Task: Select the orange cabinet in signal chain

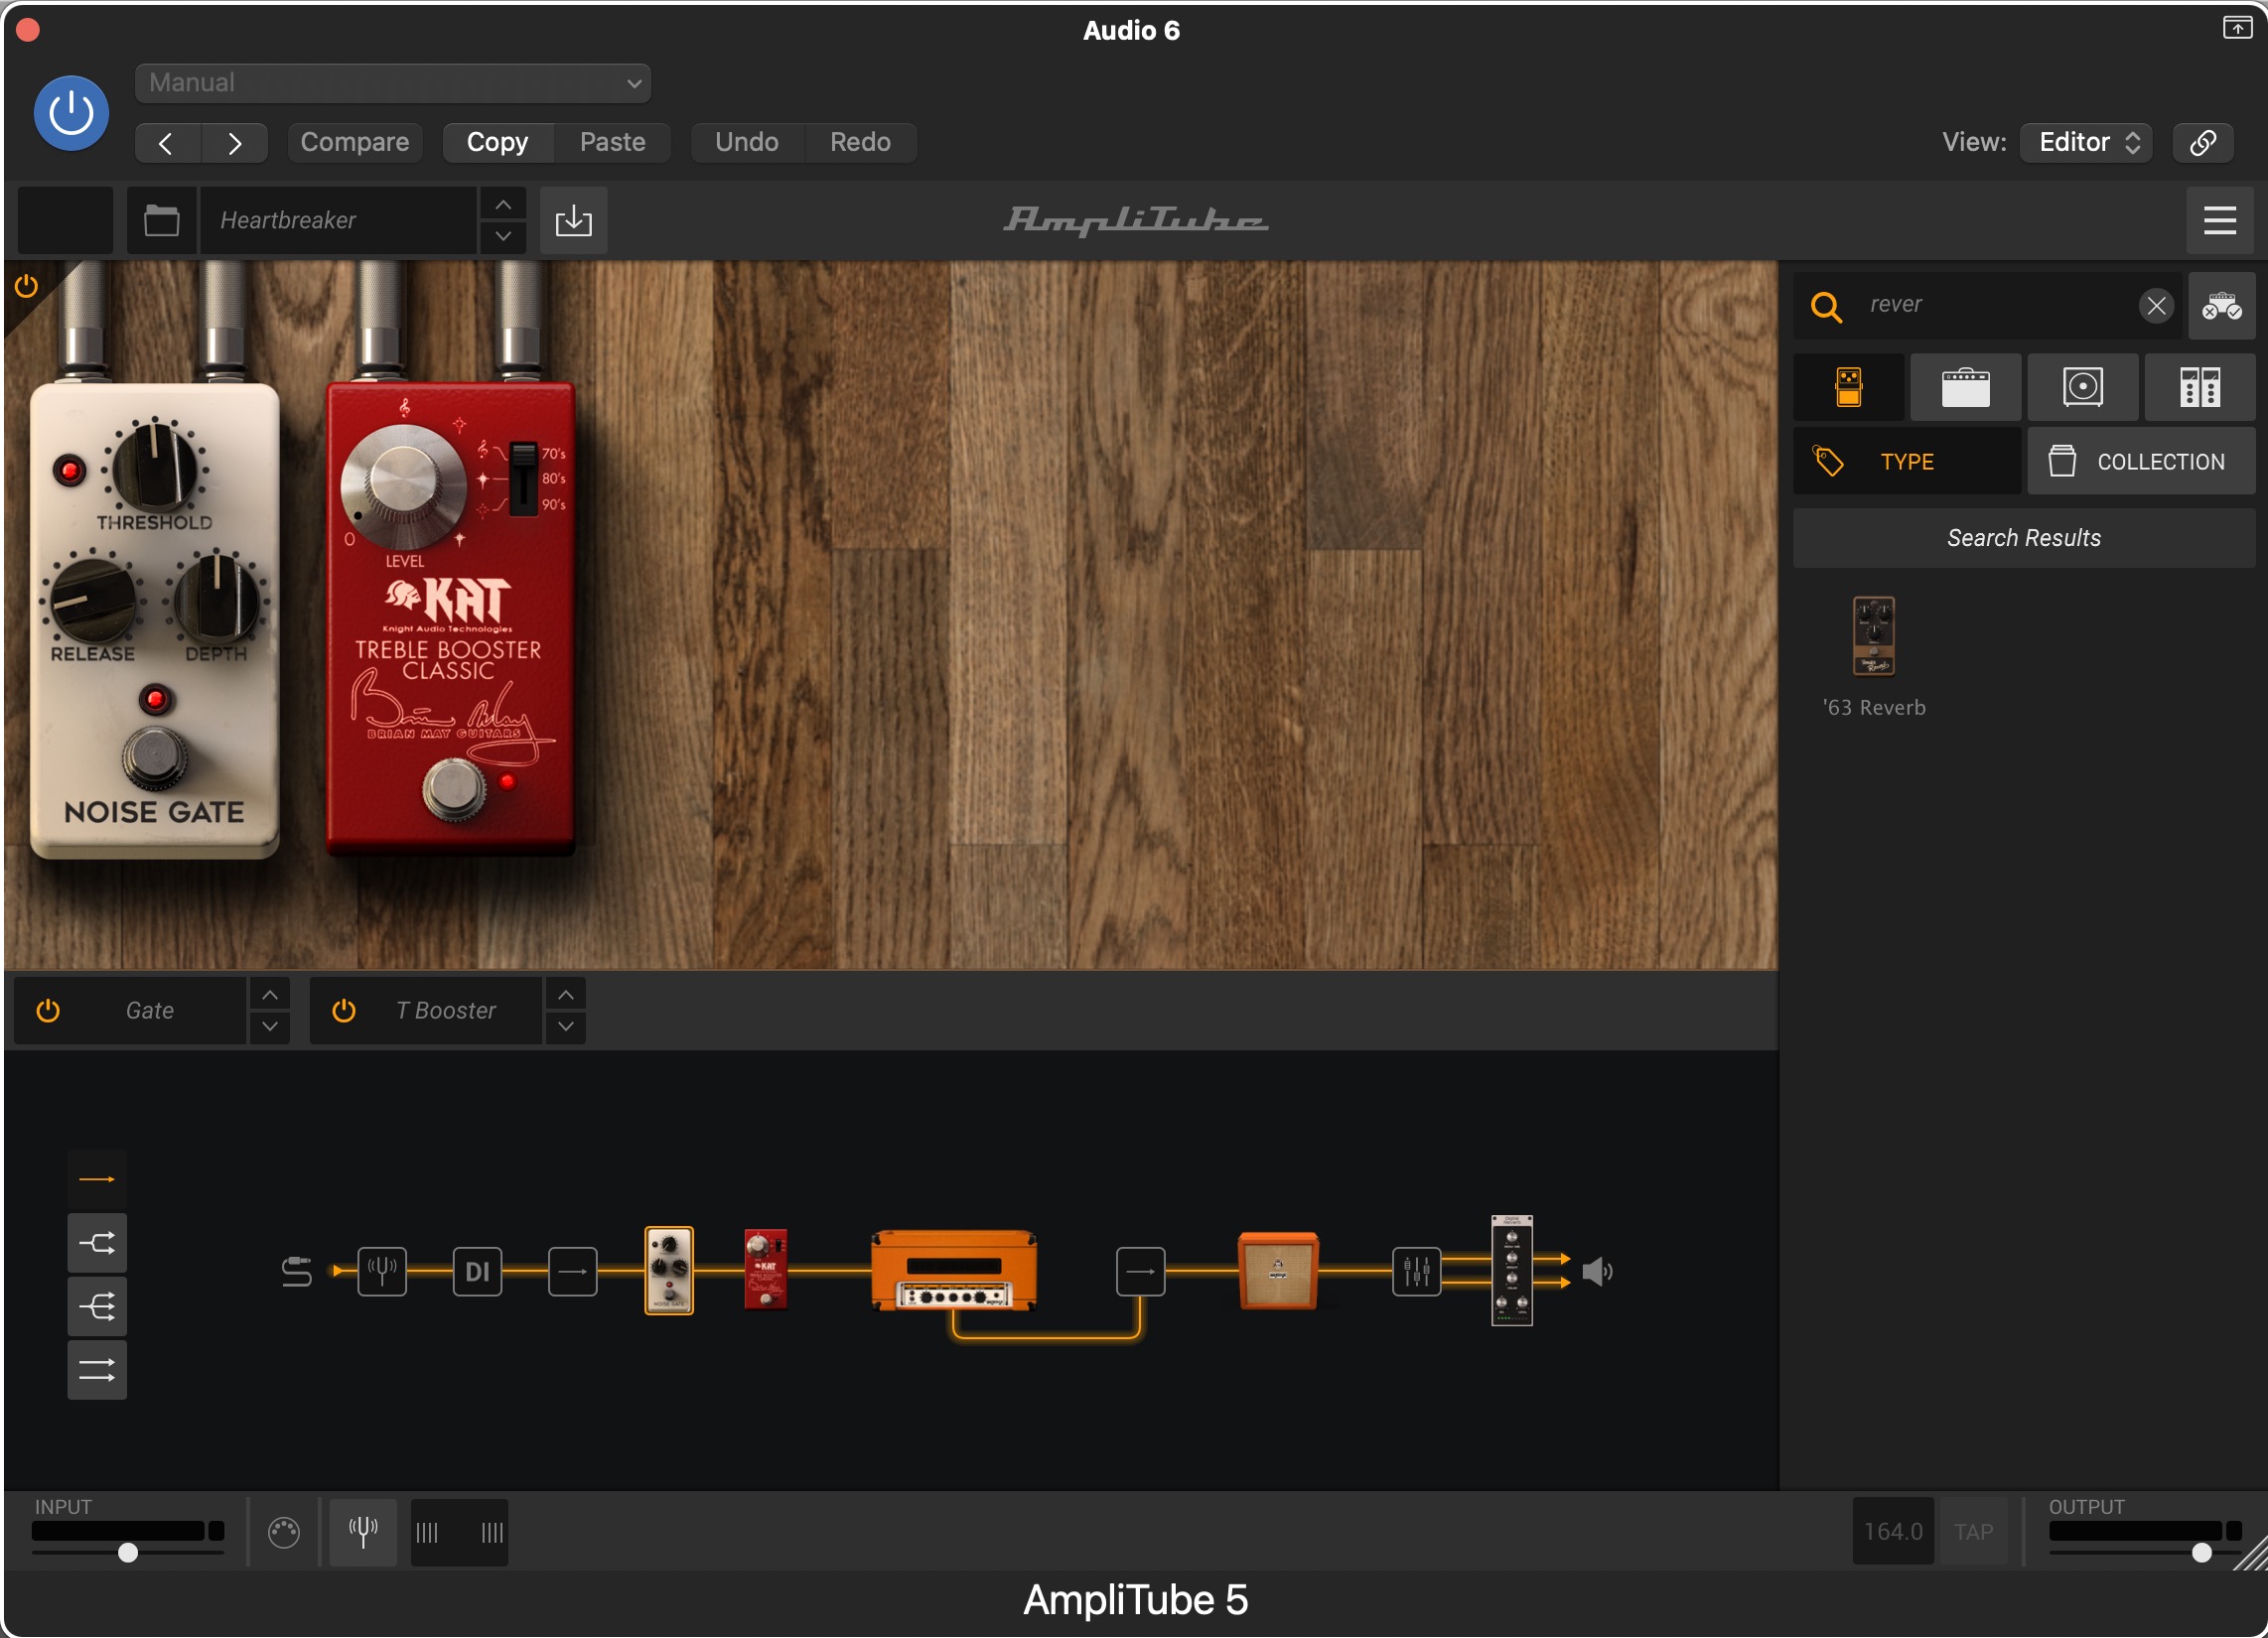Action: (x=1278, y=1271)
